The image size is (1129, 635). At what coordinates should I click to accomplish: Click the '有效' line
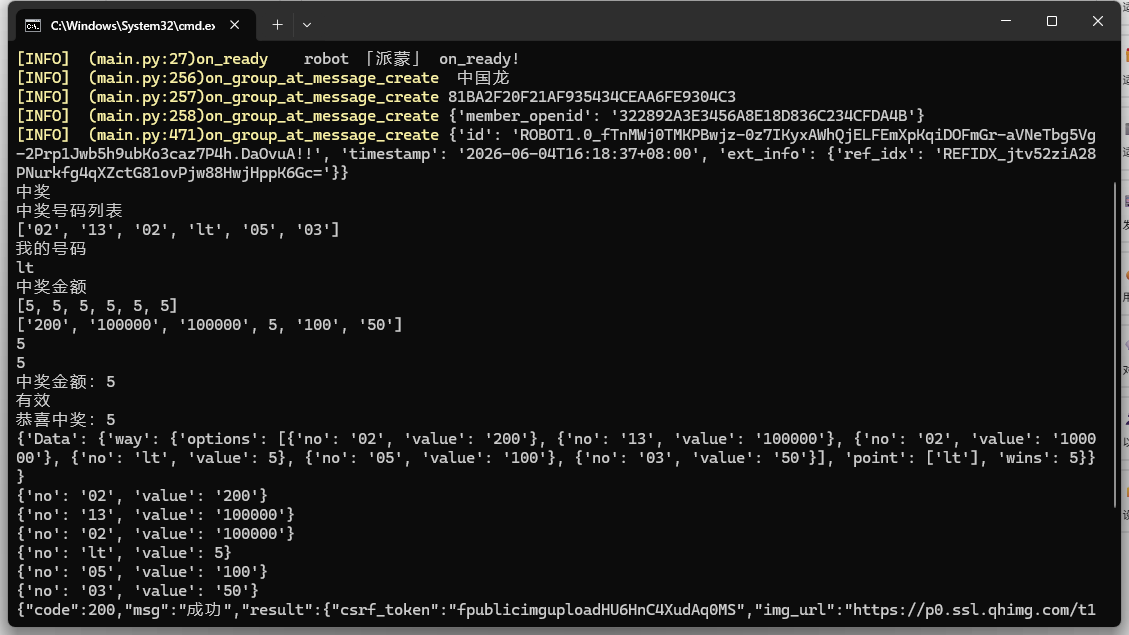[x=33, y=400]
